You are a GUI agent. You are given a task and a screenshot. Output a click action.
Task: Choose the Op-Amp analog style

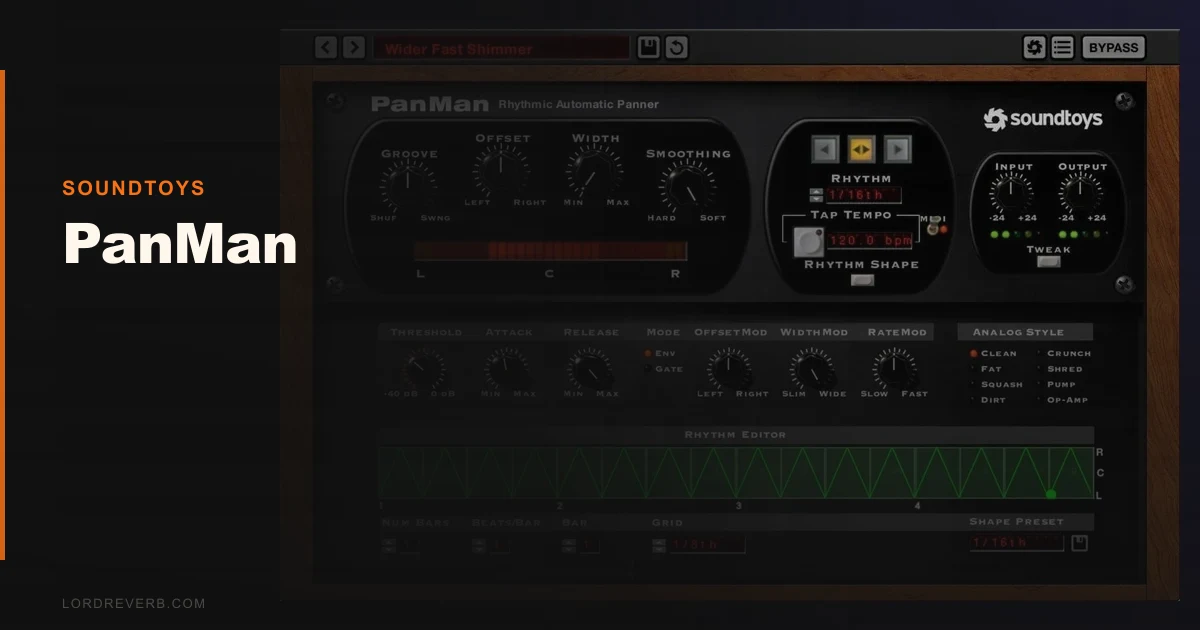coord(1062,400)
